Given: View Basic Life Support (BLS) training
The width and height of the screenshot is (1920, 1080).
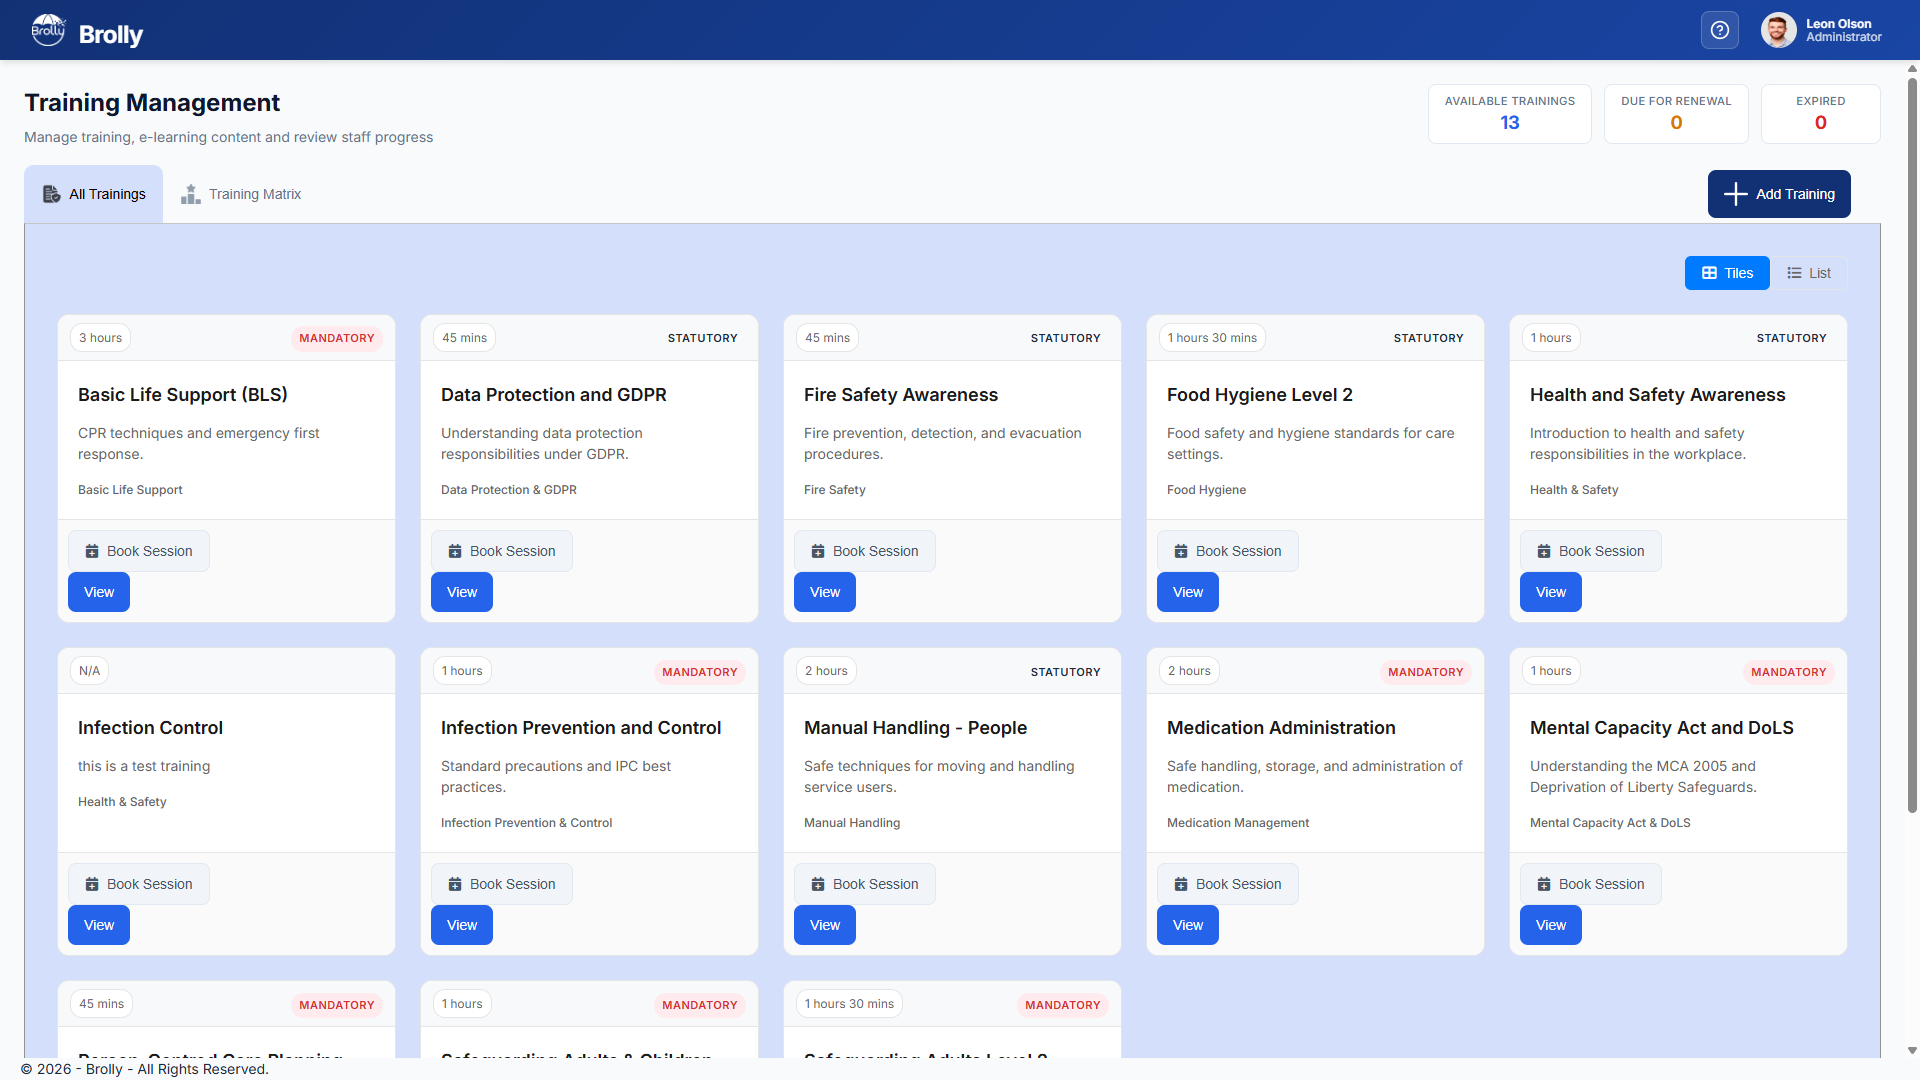Looking at the screenshot, I should [99, 592].
